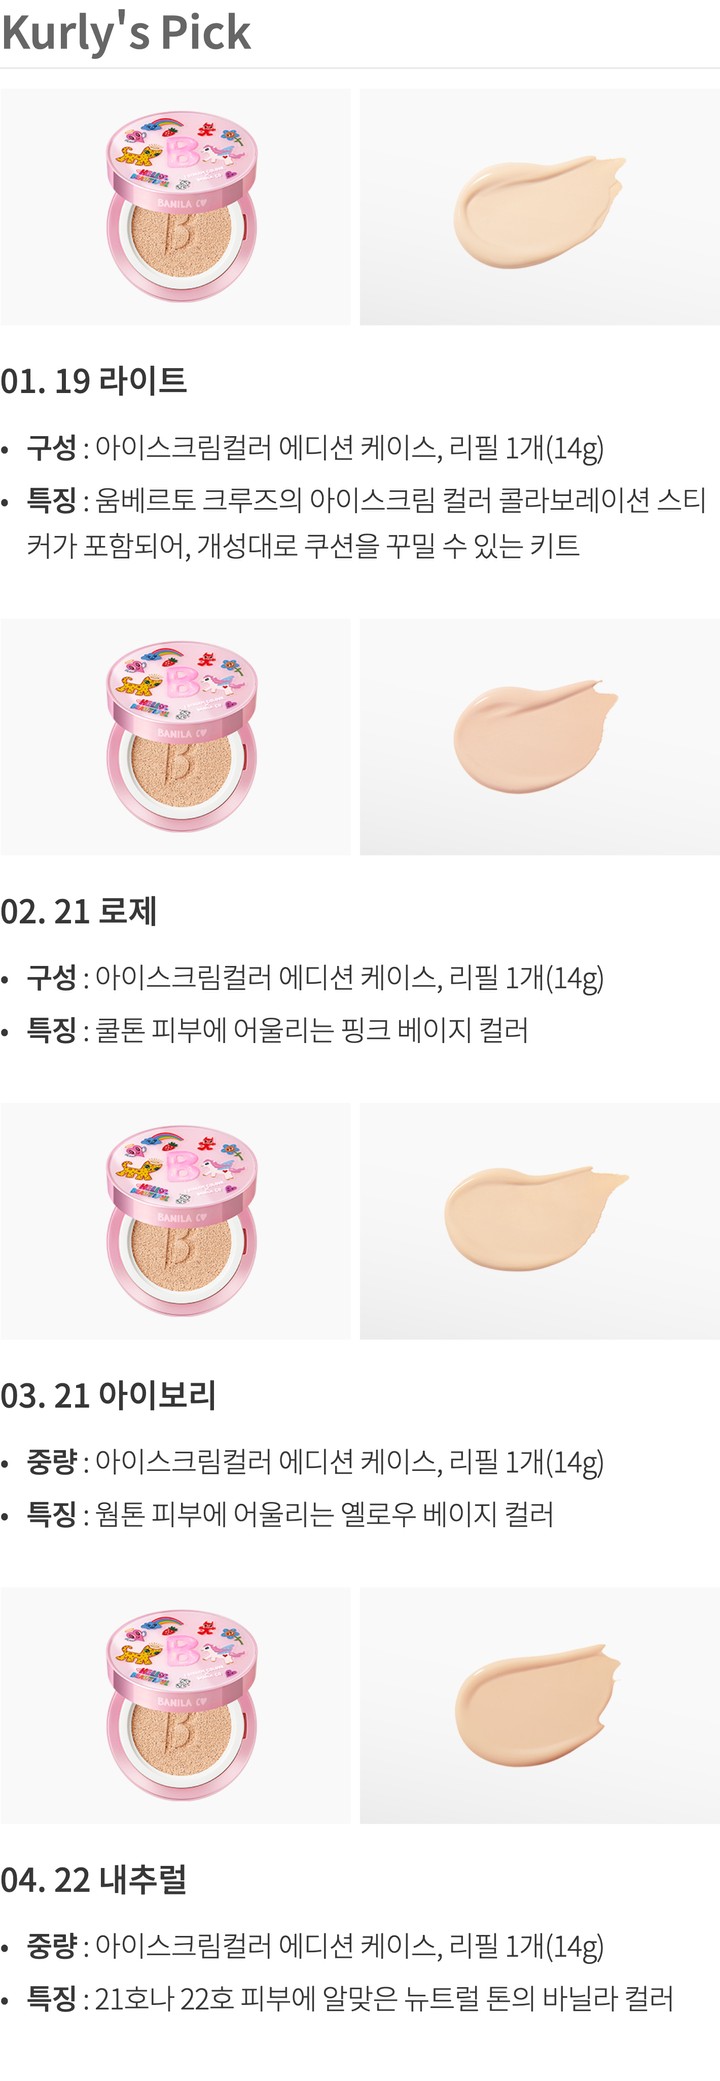The image size is (720, 2081).
Task: Click the 21 아이보리 cushion compact image
Action: tap(175, 1221)
